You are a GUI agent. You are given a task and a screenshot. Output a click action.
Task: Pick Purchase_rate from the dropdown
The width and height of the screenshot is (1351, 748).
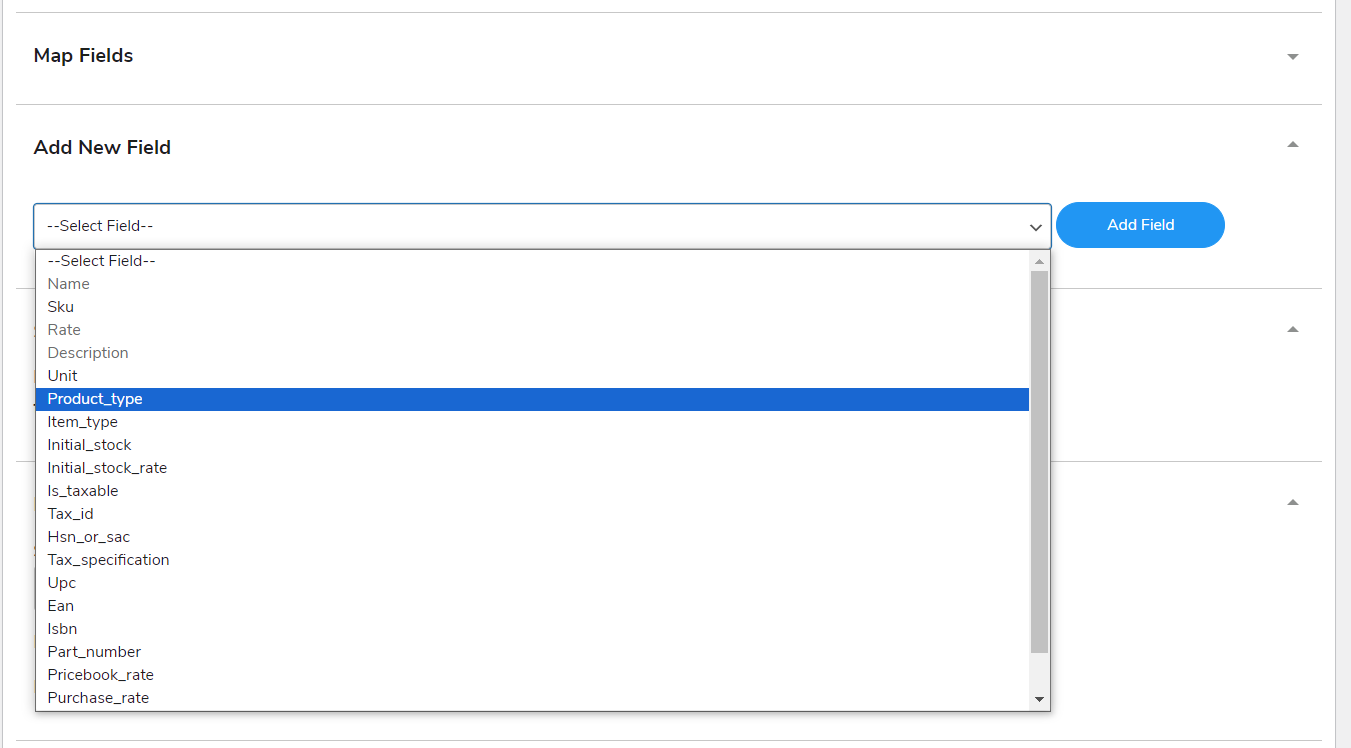98,697
